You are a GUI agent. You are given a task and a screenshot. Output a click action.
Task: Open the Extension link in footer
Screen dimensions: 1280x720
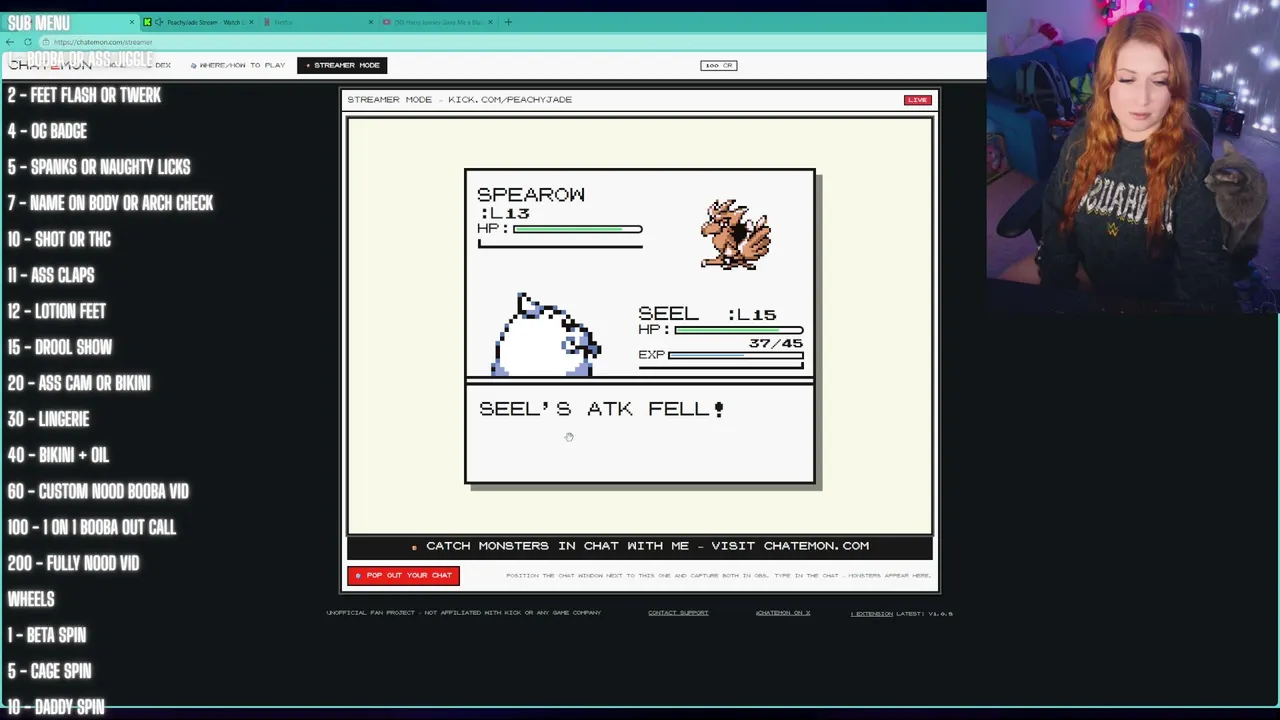[872, 613]
